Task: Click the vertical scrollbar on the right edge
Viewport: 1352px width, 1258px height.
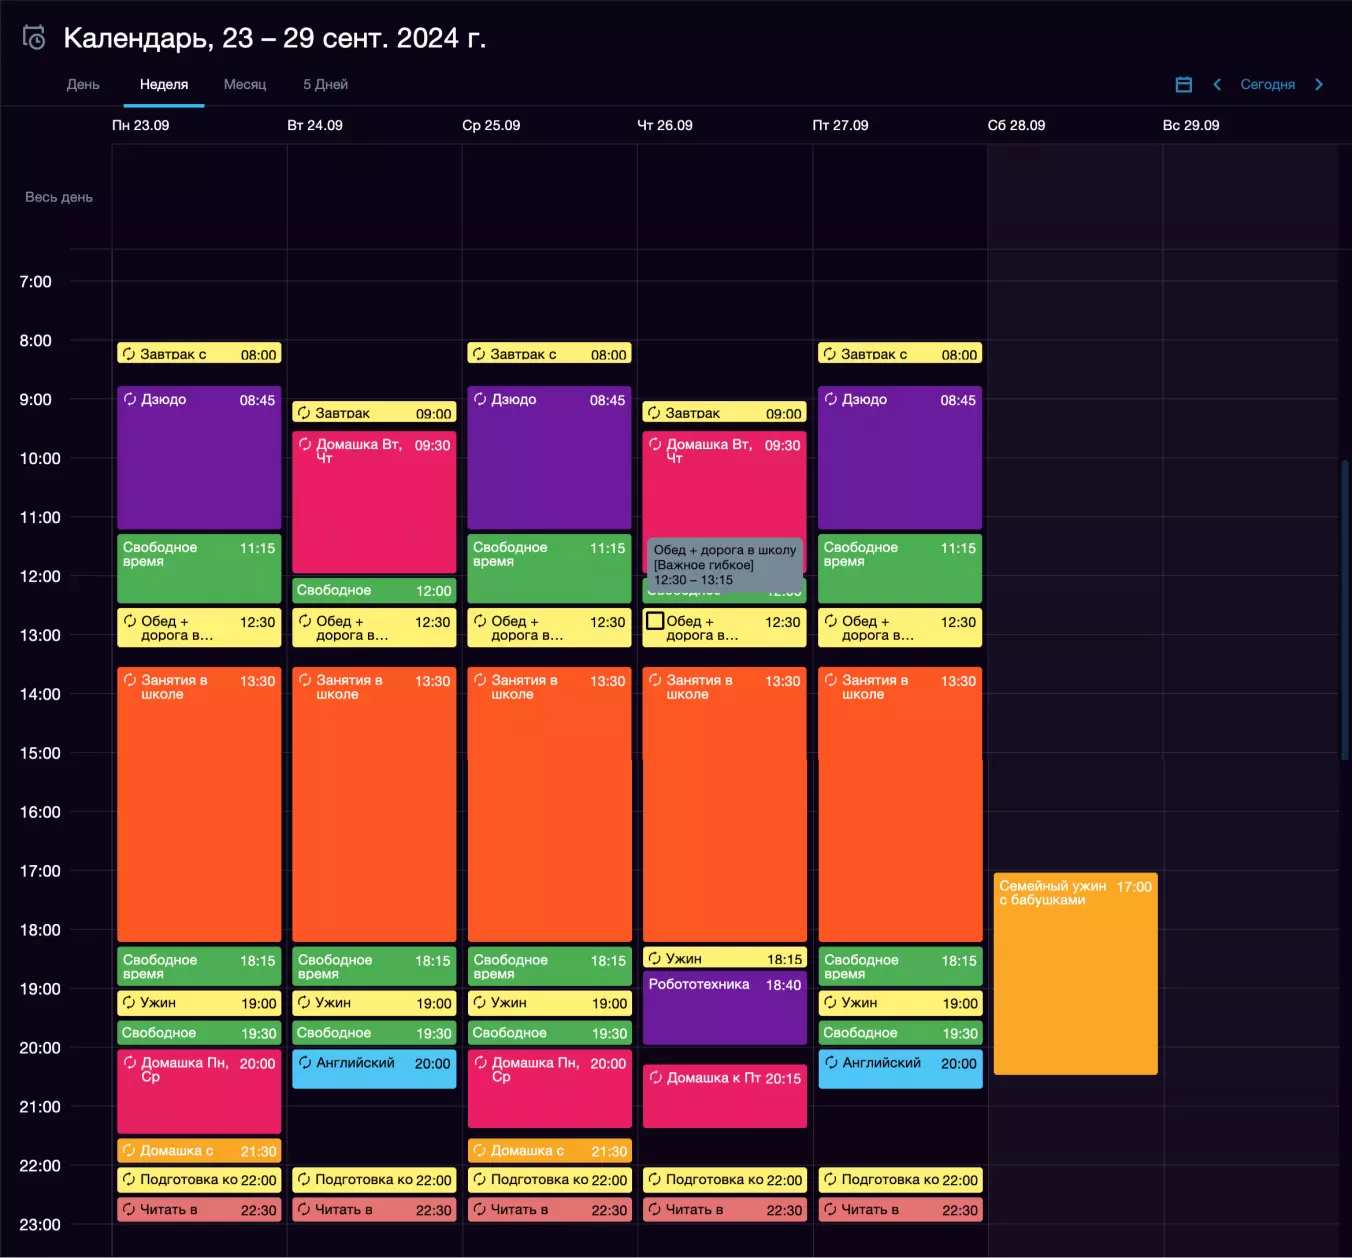Action: click(1345, 610)
